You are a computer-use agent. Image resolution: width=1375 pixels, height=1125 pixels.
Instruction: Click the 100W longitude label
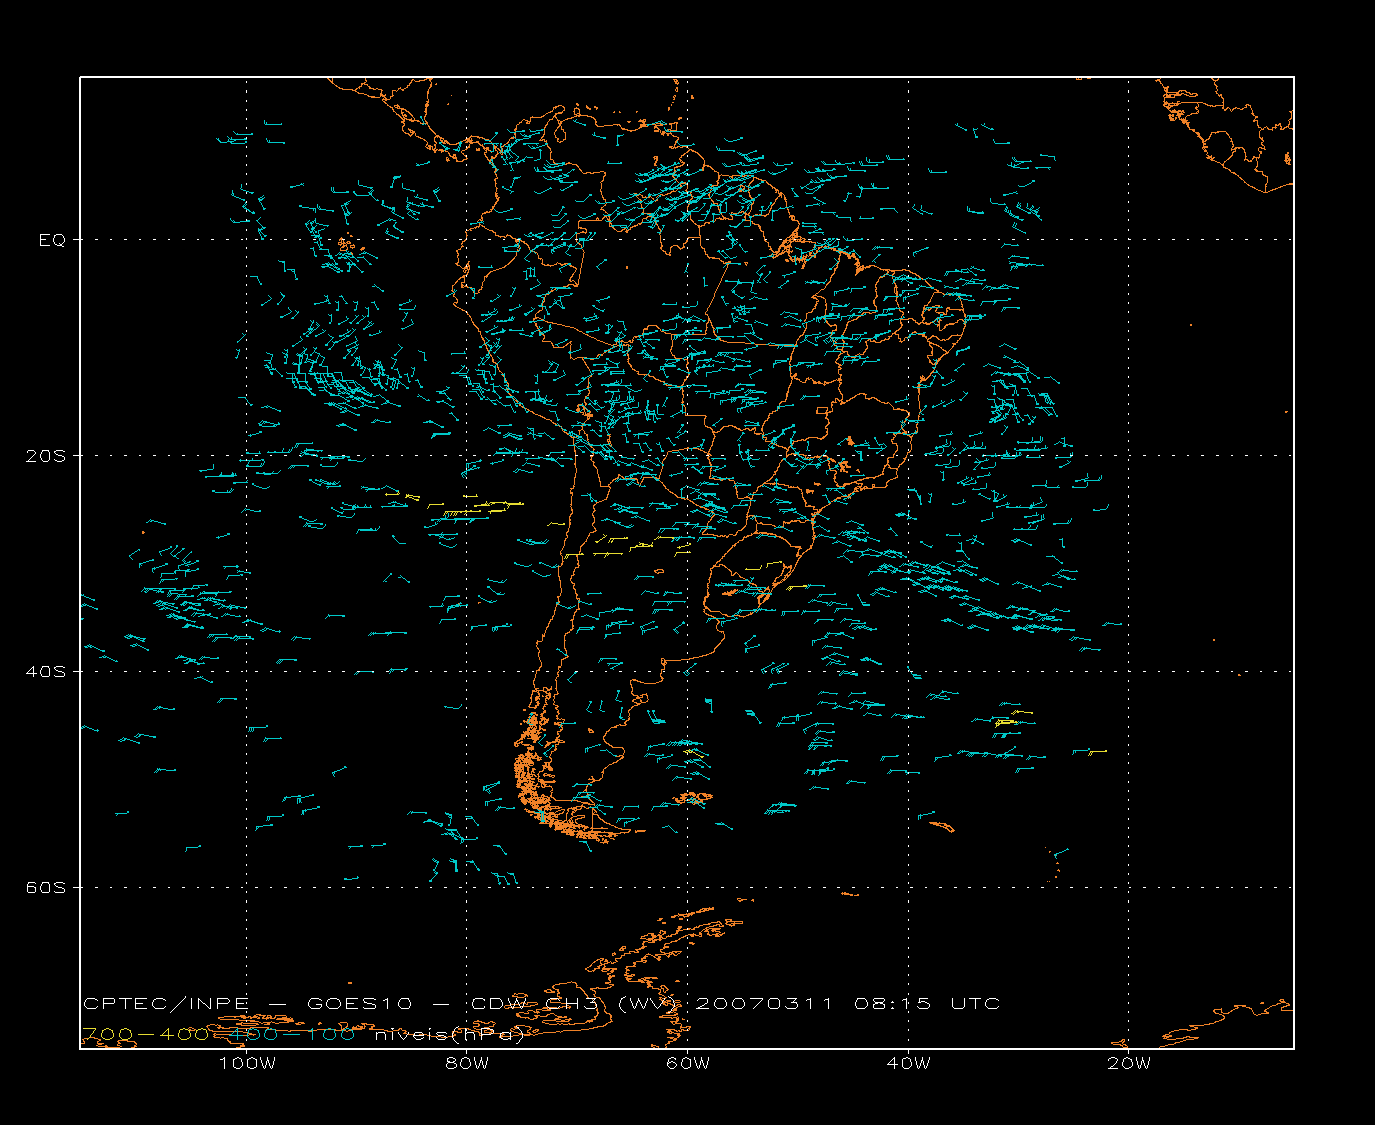(x=247, y=1064)
